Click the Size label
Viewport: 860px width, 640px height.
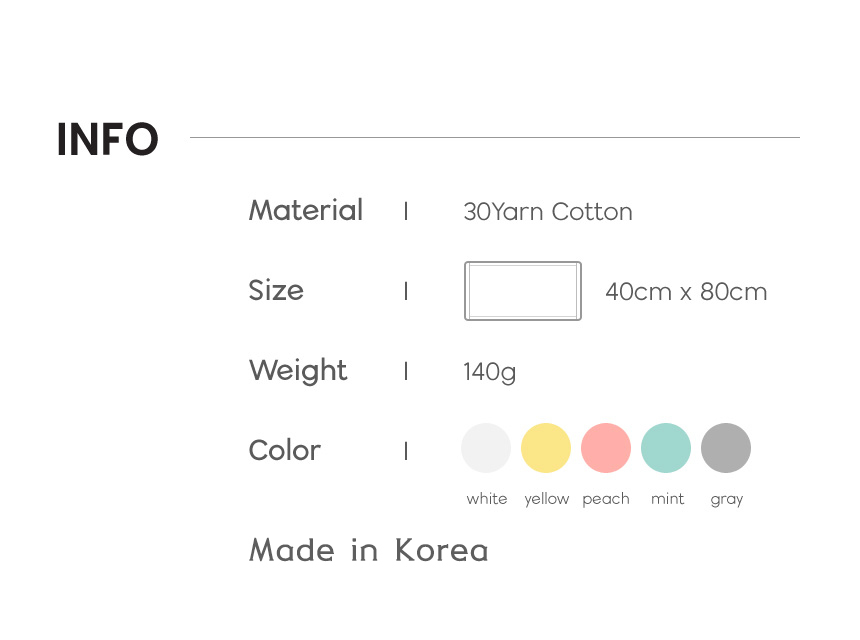point(276,290)
